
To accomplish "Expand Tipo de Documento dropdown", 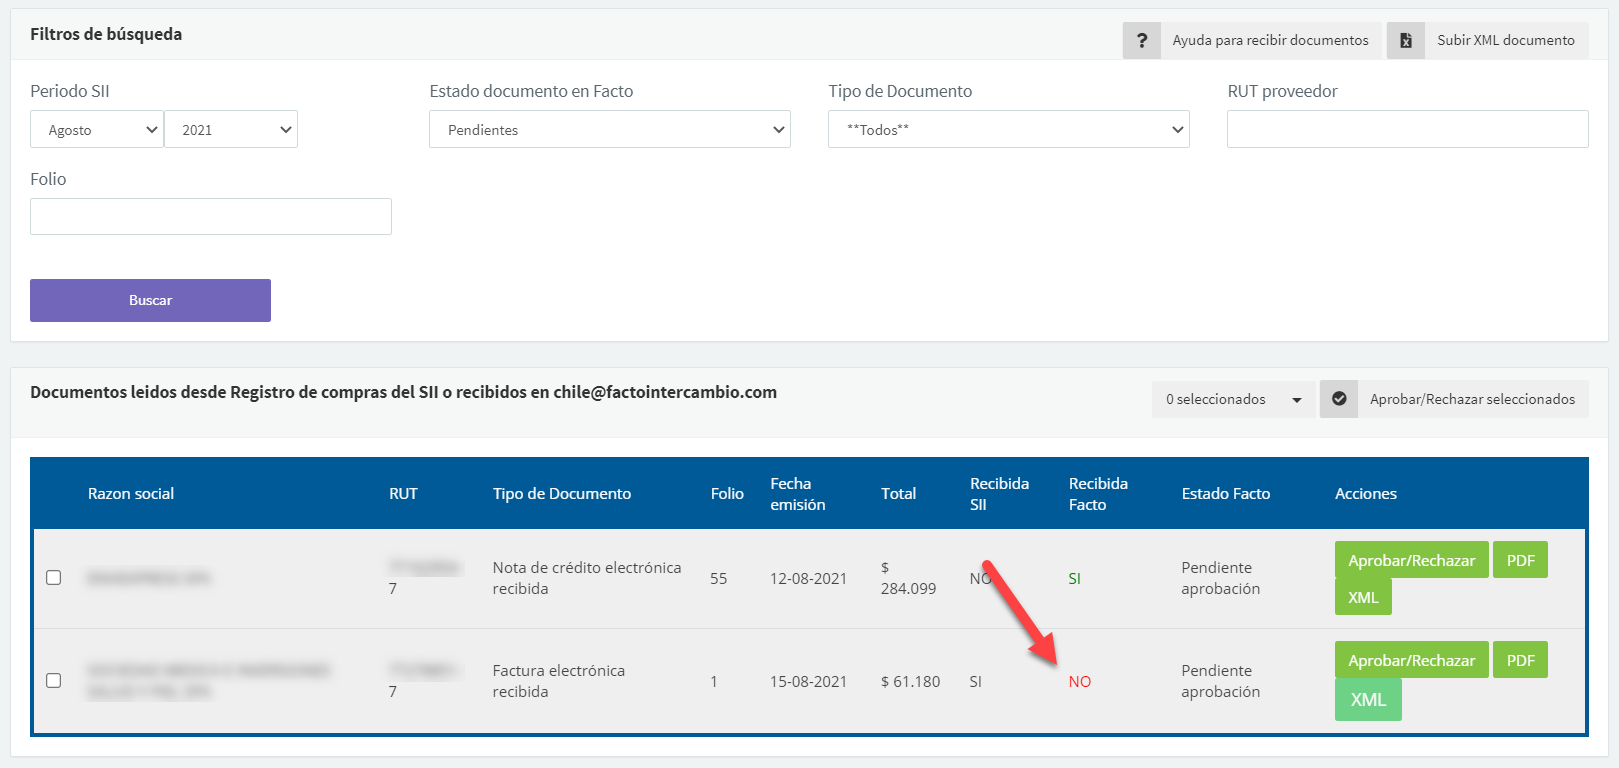I will point(1008,130).
